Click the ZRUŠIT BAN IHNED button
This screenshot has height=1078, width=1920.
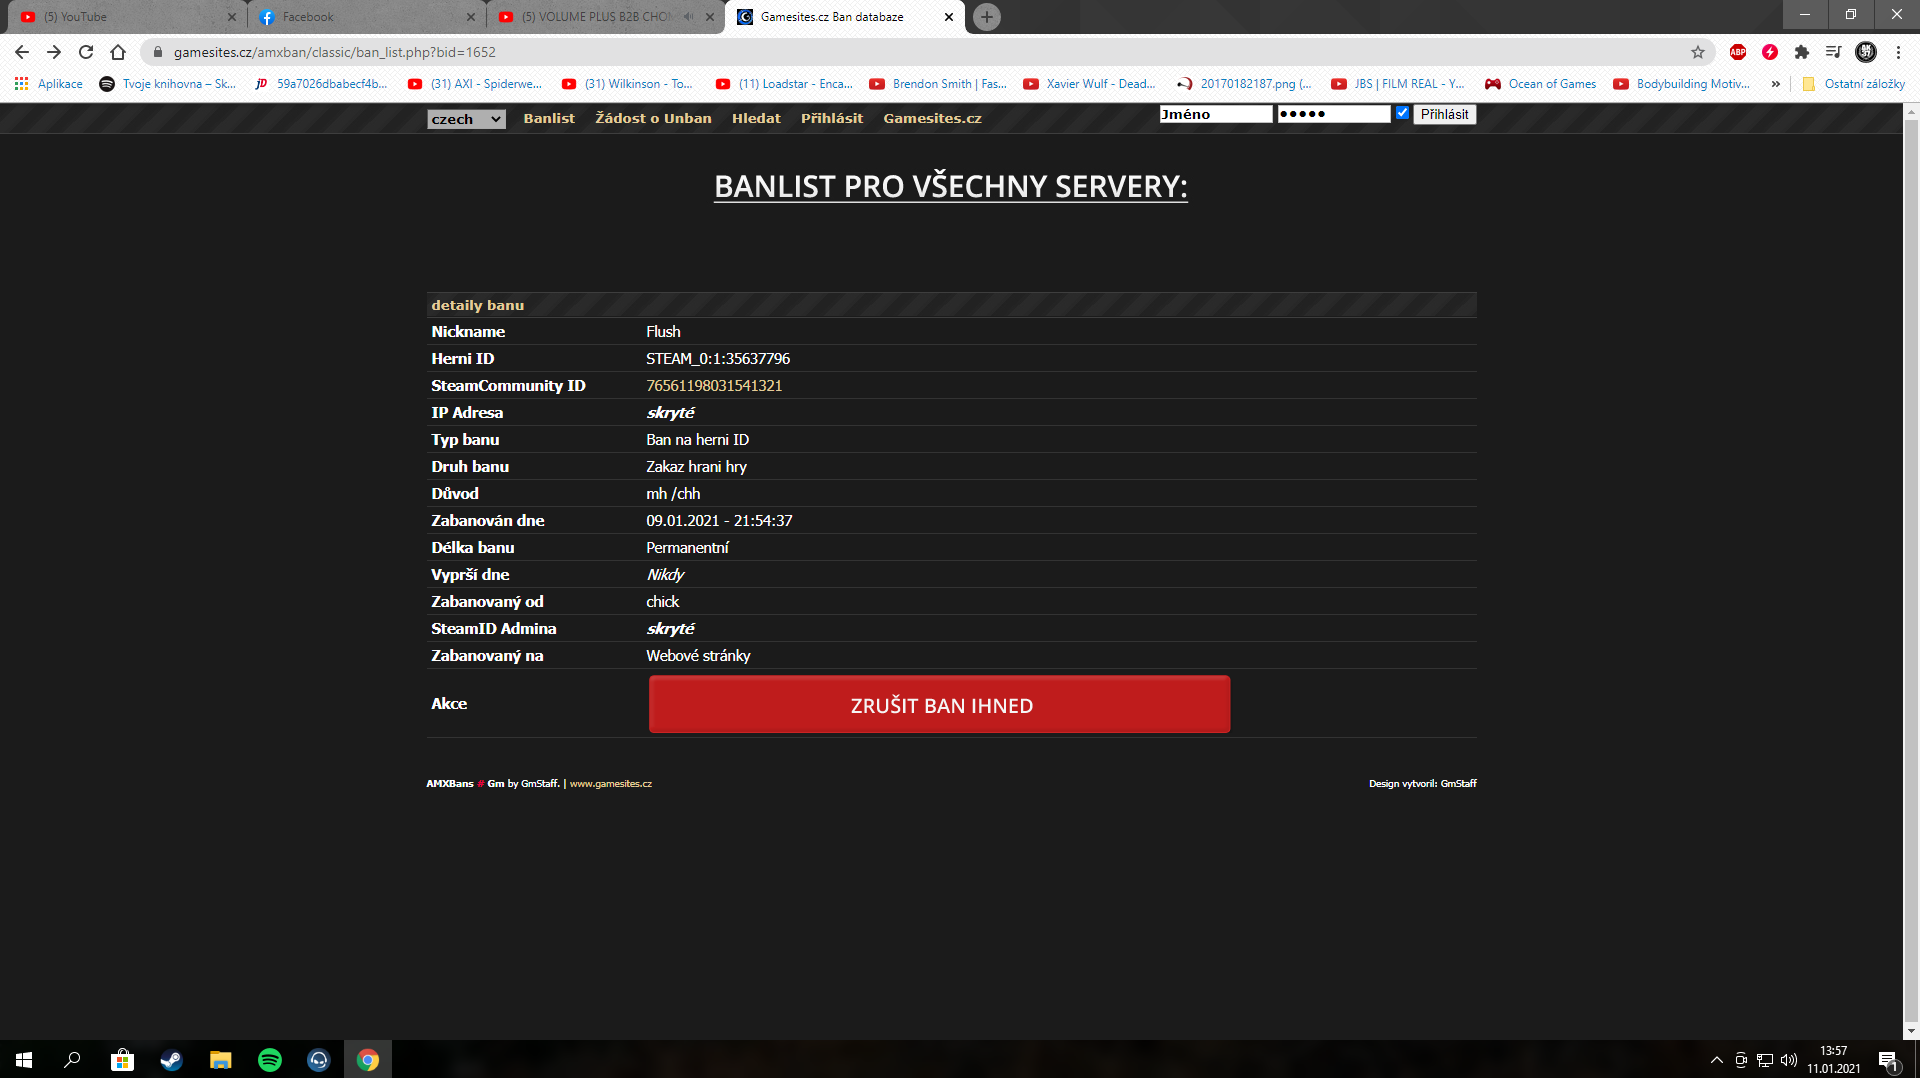tap(939, 705)
